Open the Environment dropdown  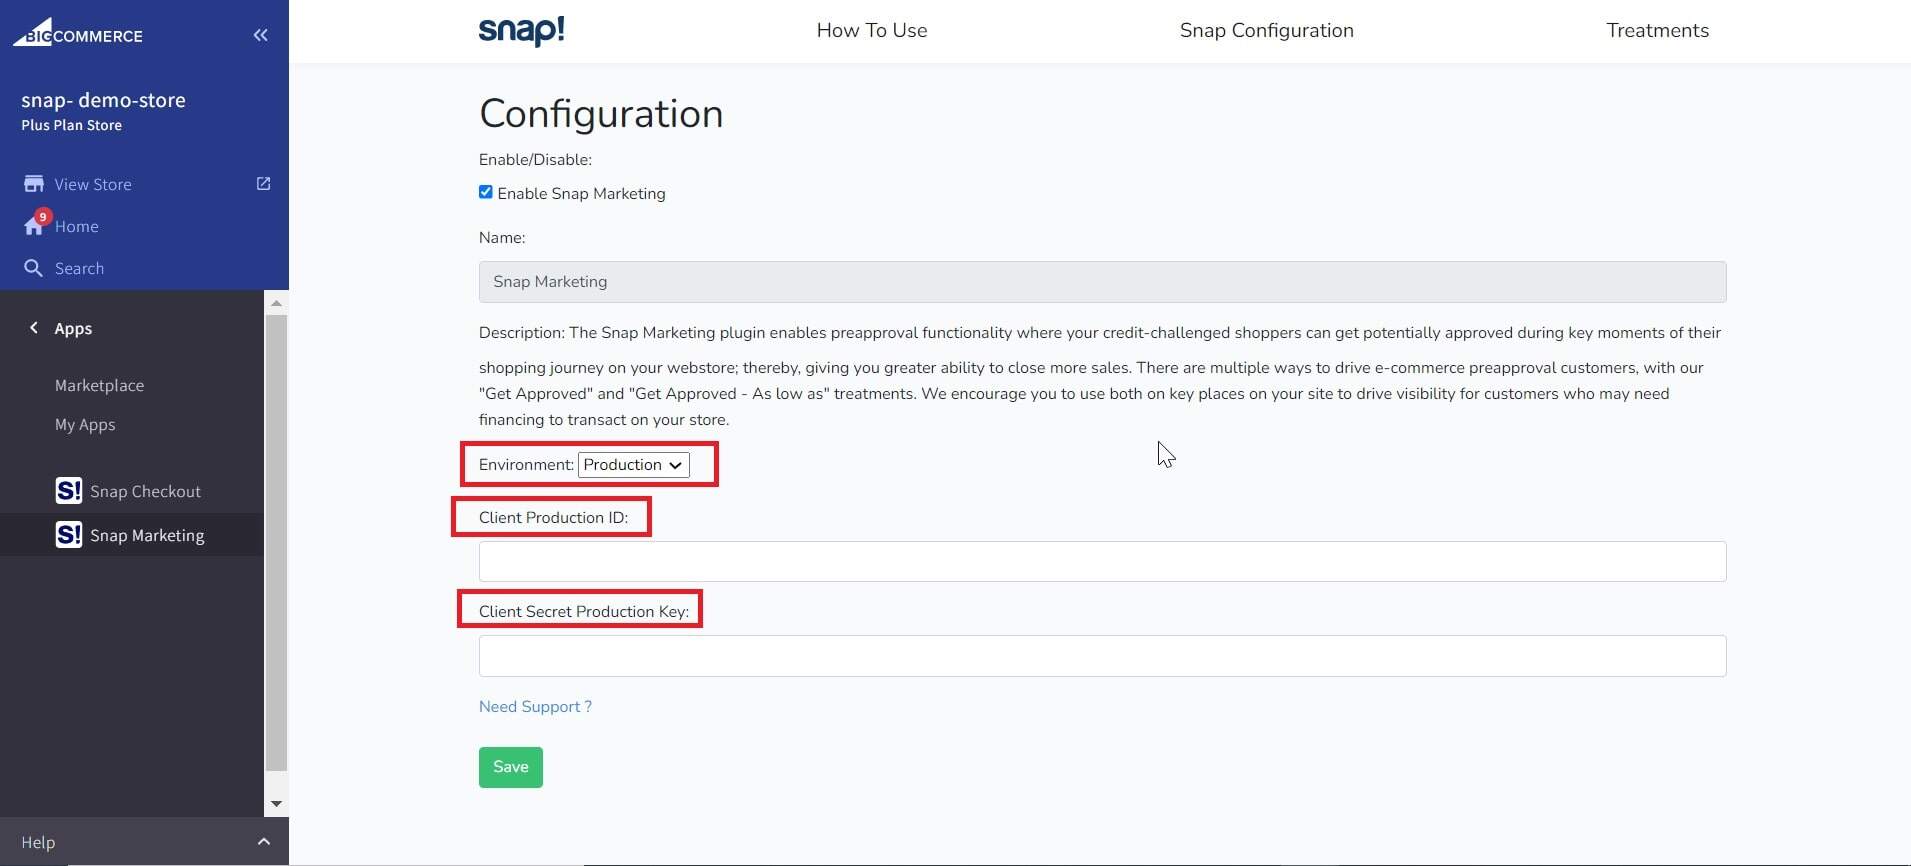pos(634,465)
